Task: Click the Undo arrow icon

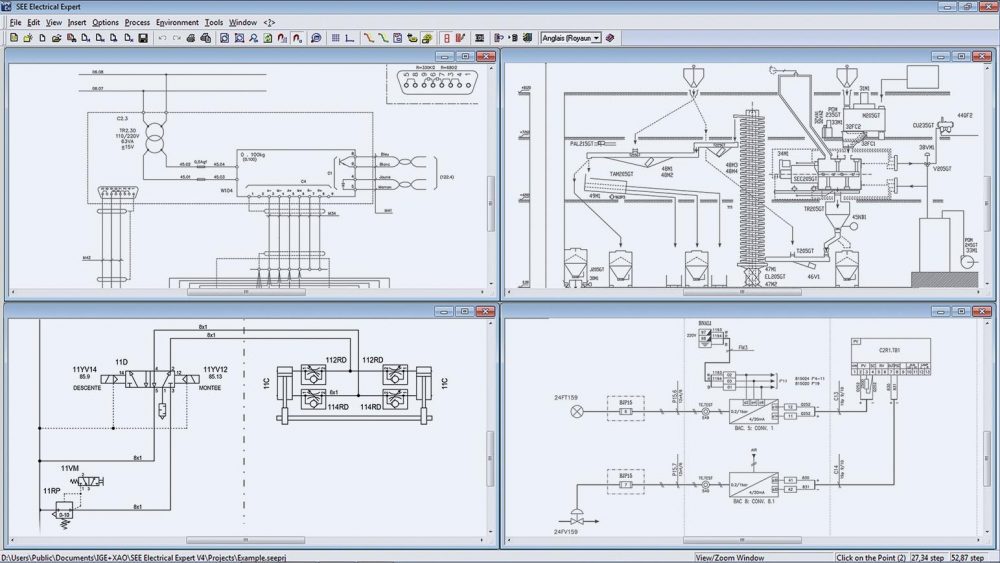Action: coord(162,38)
